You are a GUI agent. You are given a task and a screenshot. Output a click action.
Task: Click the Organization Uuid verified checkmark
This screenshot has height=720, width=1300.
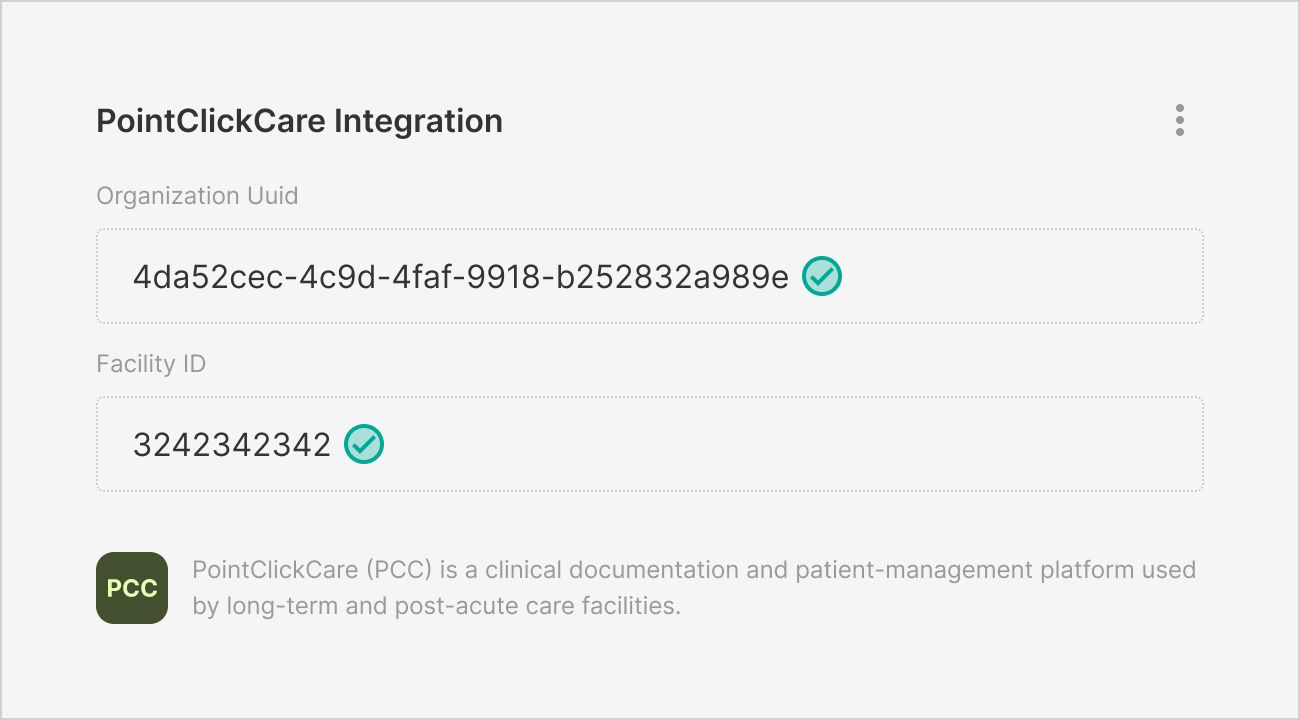[x=822, y=276]
